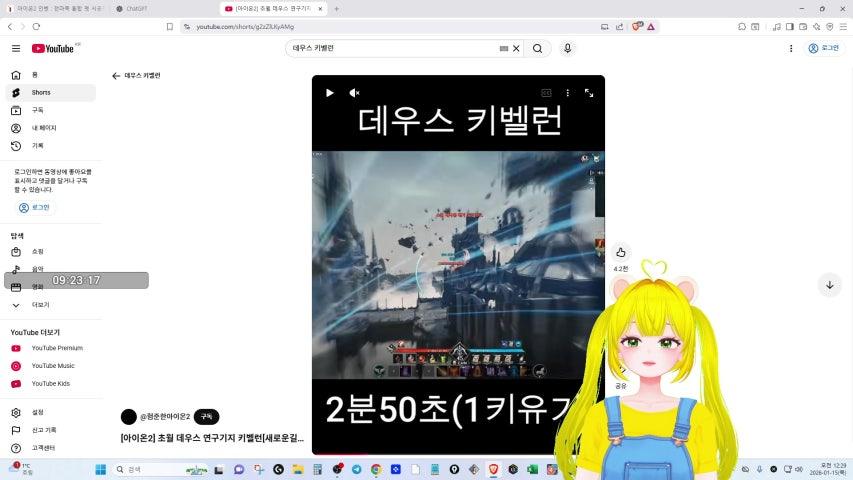Start voice search with the microphone icon

[567, 48]
